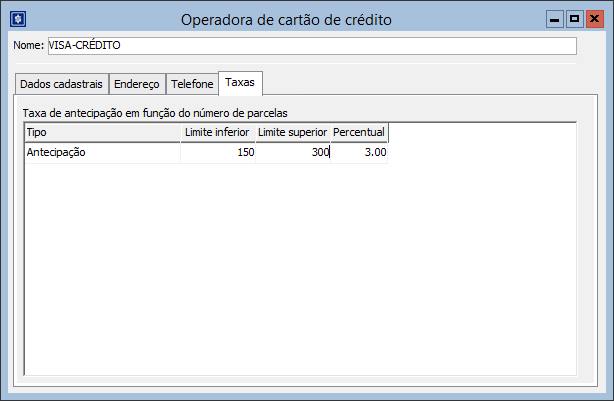Maximize the Operadora de cartão window
This screenshot has width=614, height=401.
574,19
